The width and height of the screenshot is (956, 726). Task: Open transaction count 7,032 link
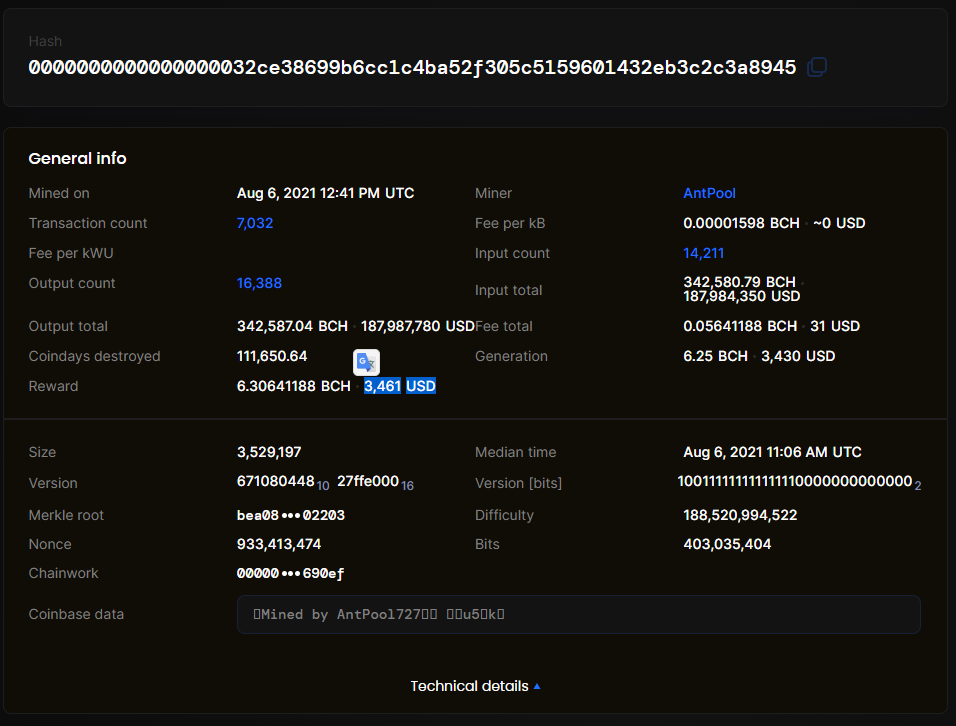255,223
